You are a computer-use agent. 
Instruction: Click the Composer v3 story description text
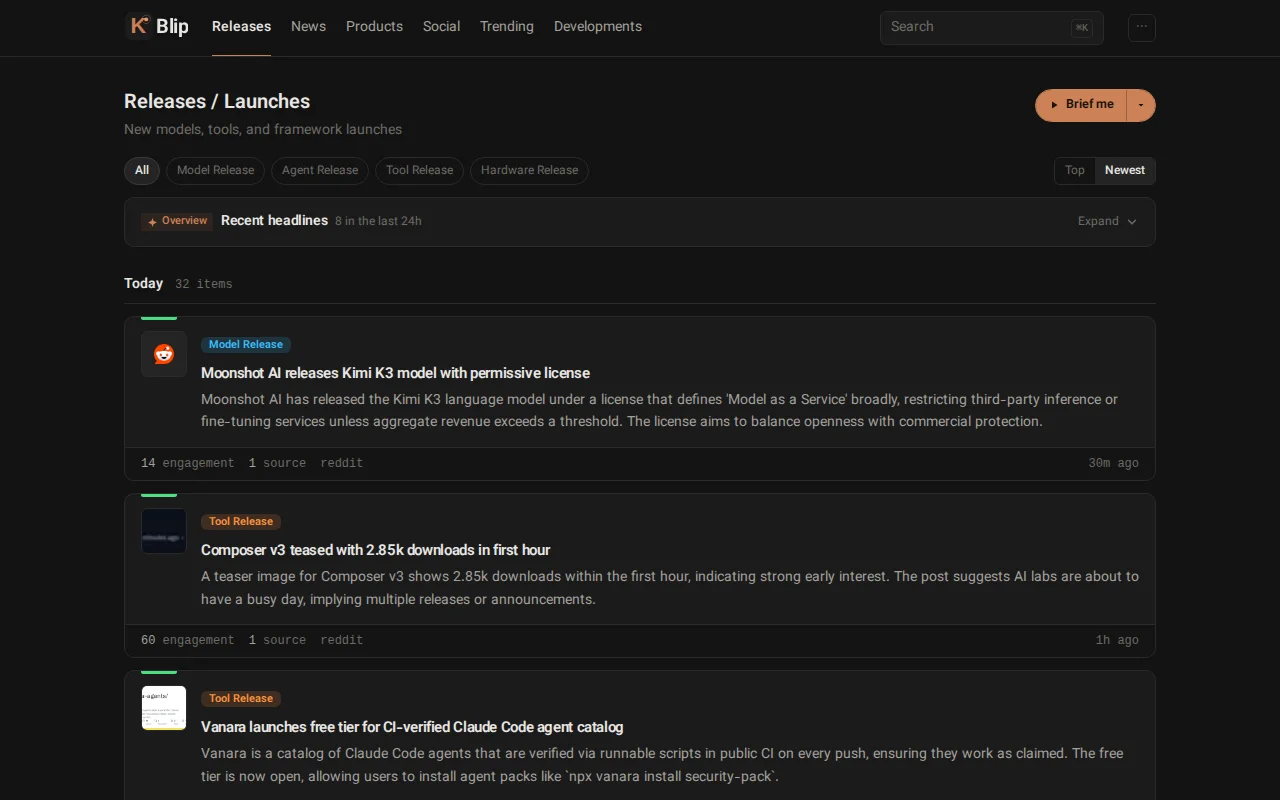(x=670, y=588)
